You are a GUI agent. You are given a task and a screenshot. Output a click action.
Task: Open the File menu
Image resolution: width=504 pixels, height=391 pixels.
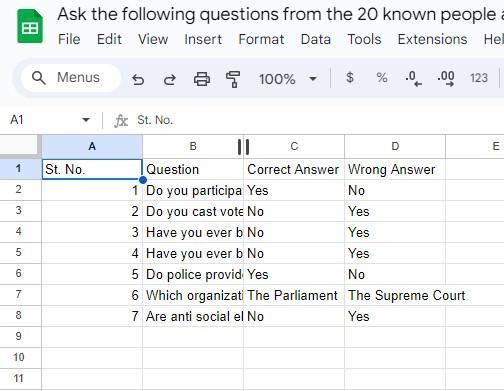(69, 40)
